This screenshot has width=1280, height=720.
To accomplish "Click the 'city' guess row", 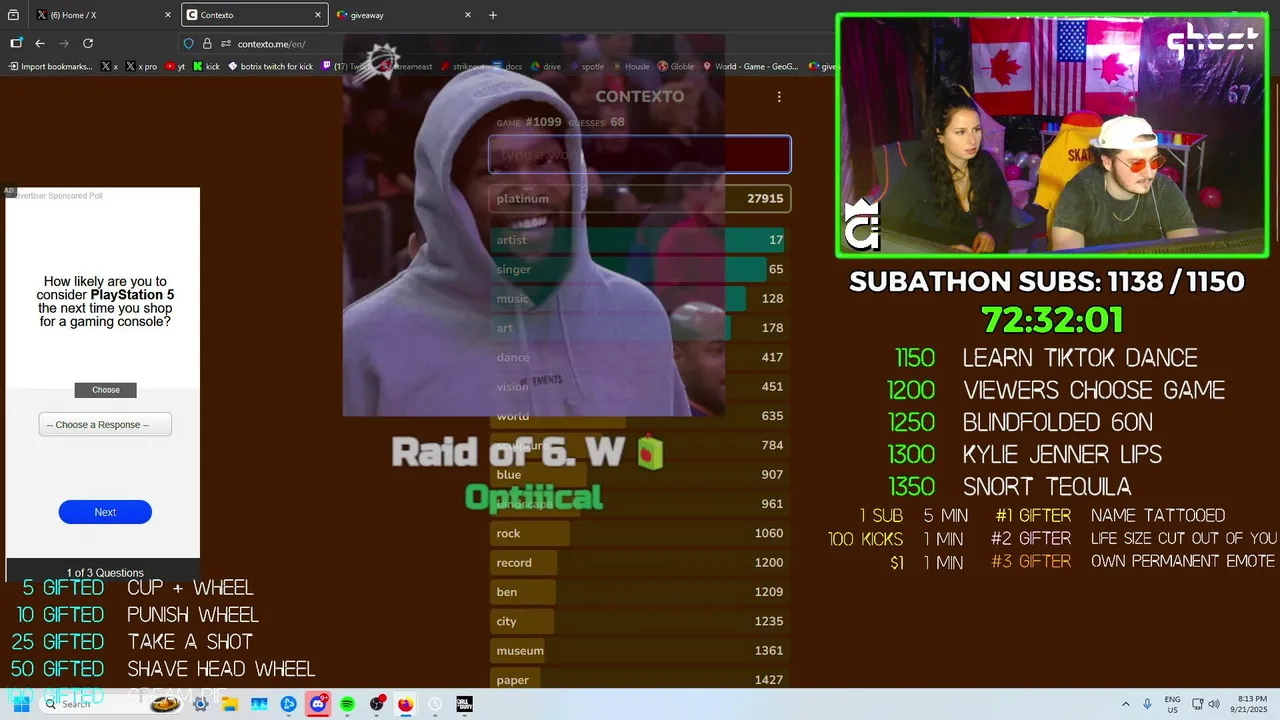I will 640,621.
